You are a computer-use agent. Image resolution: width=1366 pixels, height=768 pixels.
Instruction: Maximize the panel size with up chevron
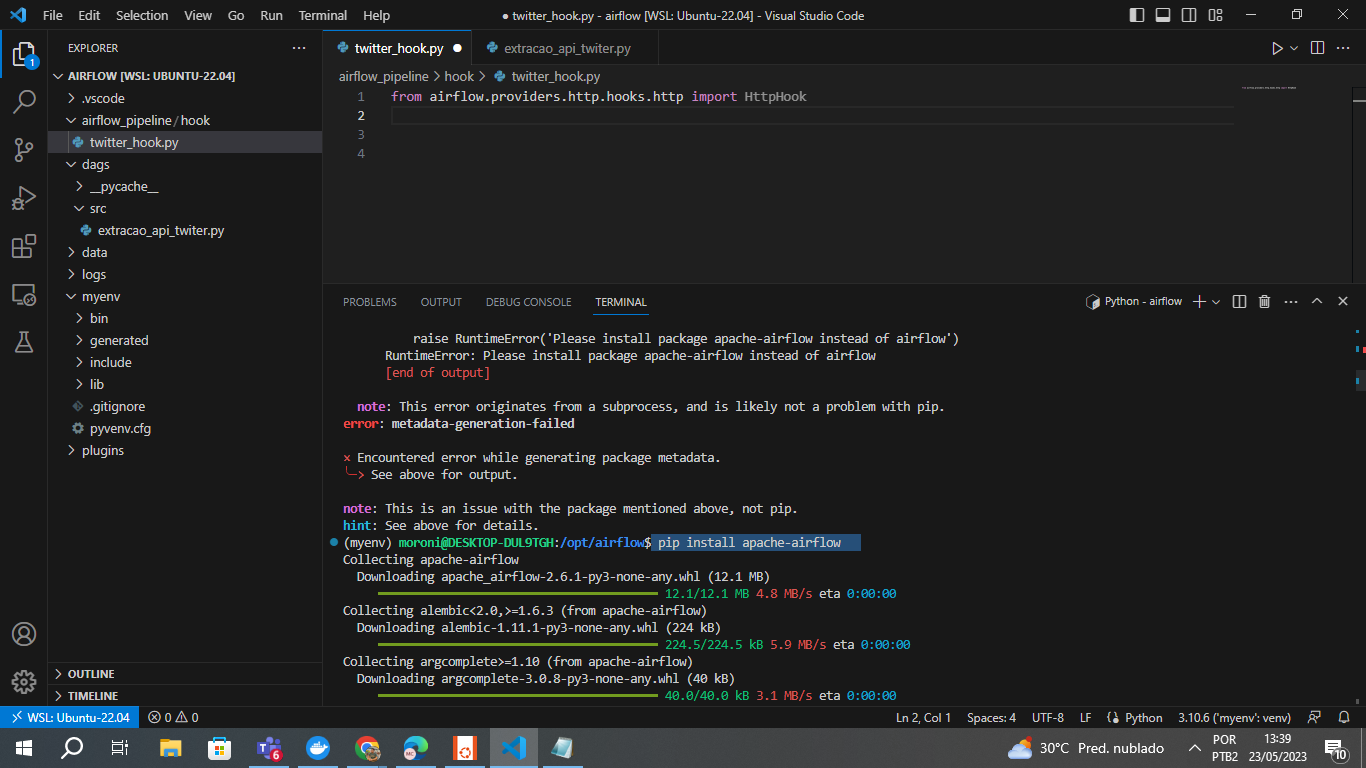point(1317,301)
